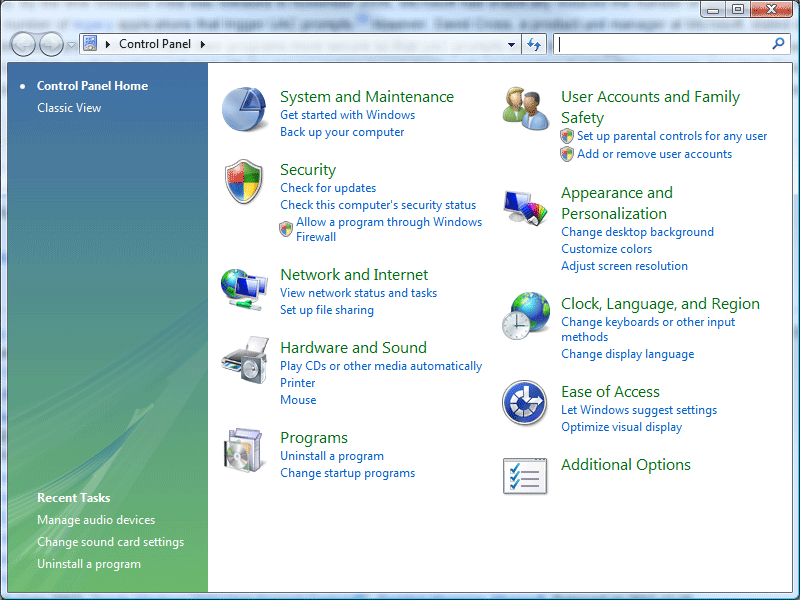Open Appearance and Personalization heading
This screenshot has width=800, height=600.
click(617, 203)
